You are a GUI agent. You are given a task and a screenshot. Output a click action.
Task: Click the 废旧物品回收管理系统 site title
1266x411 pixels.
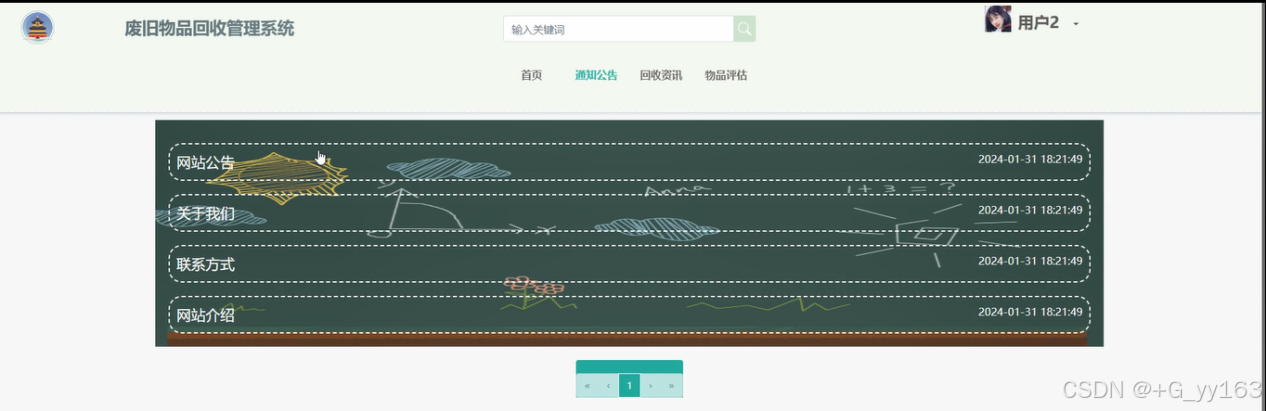pos(209,29)
